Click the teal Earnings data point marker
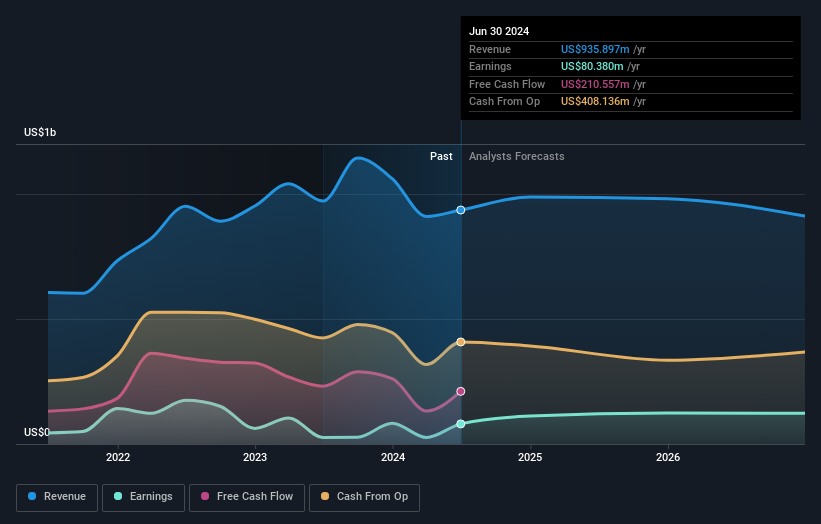The height and width of the screenshot is (524, 821). tap(461, 424)
